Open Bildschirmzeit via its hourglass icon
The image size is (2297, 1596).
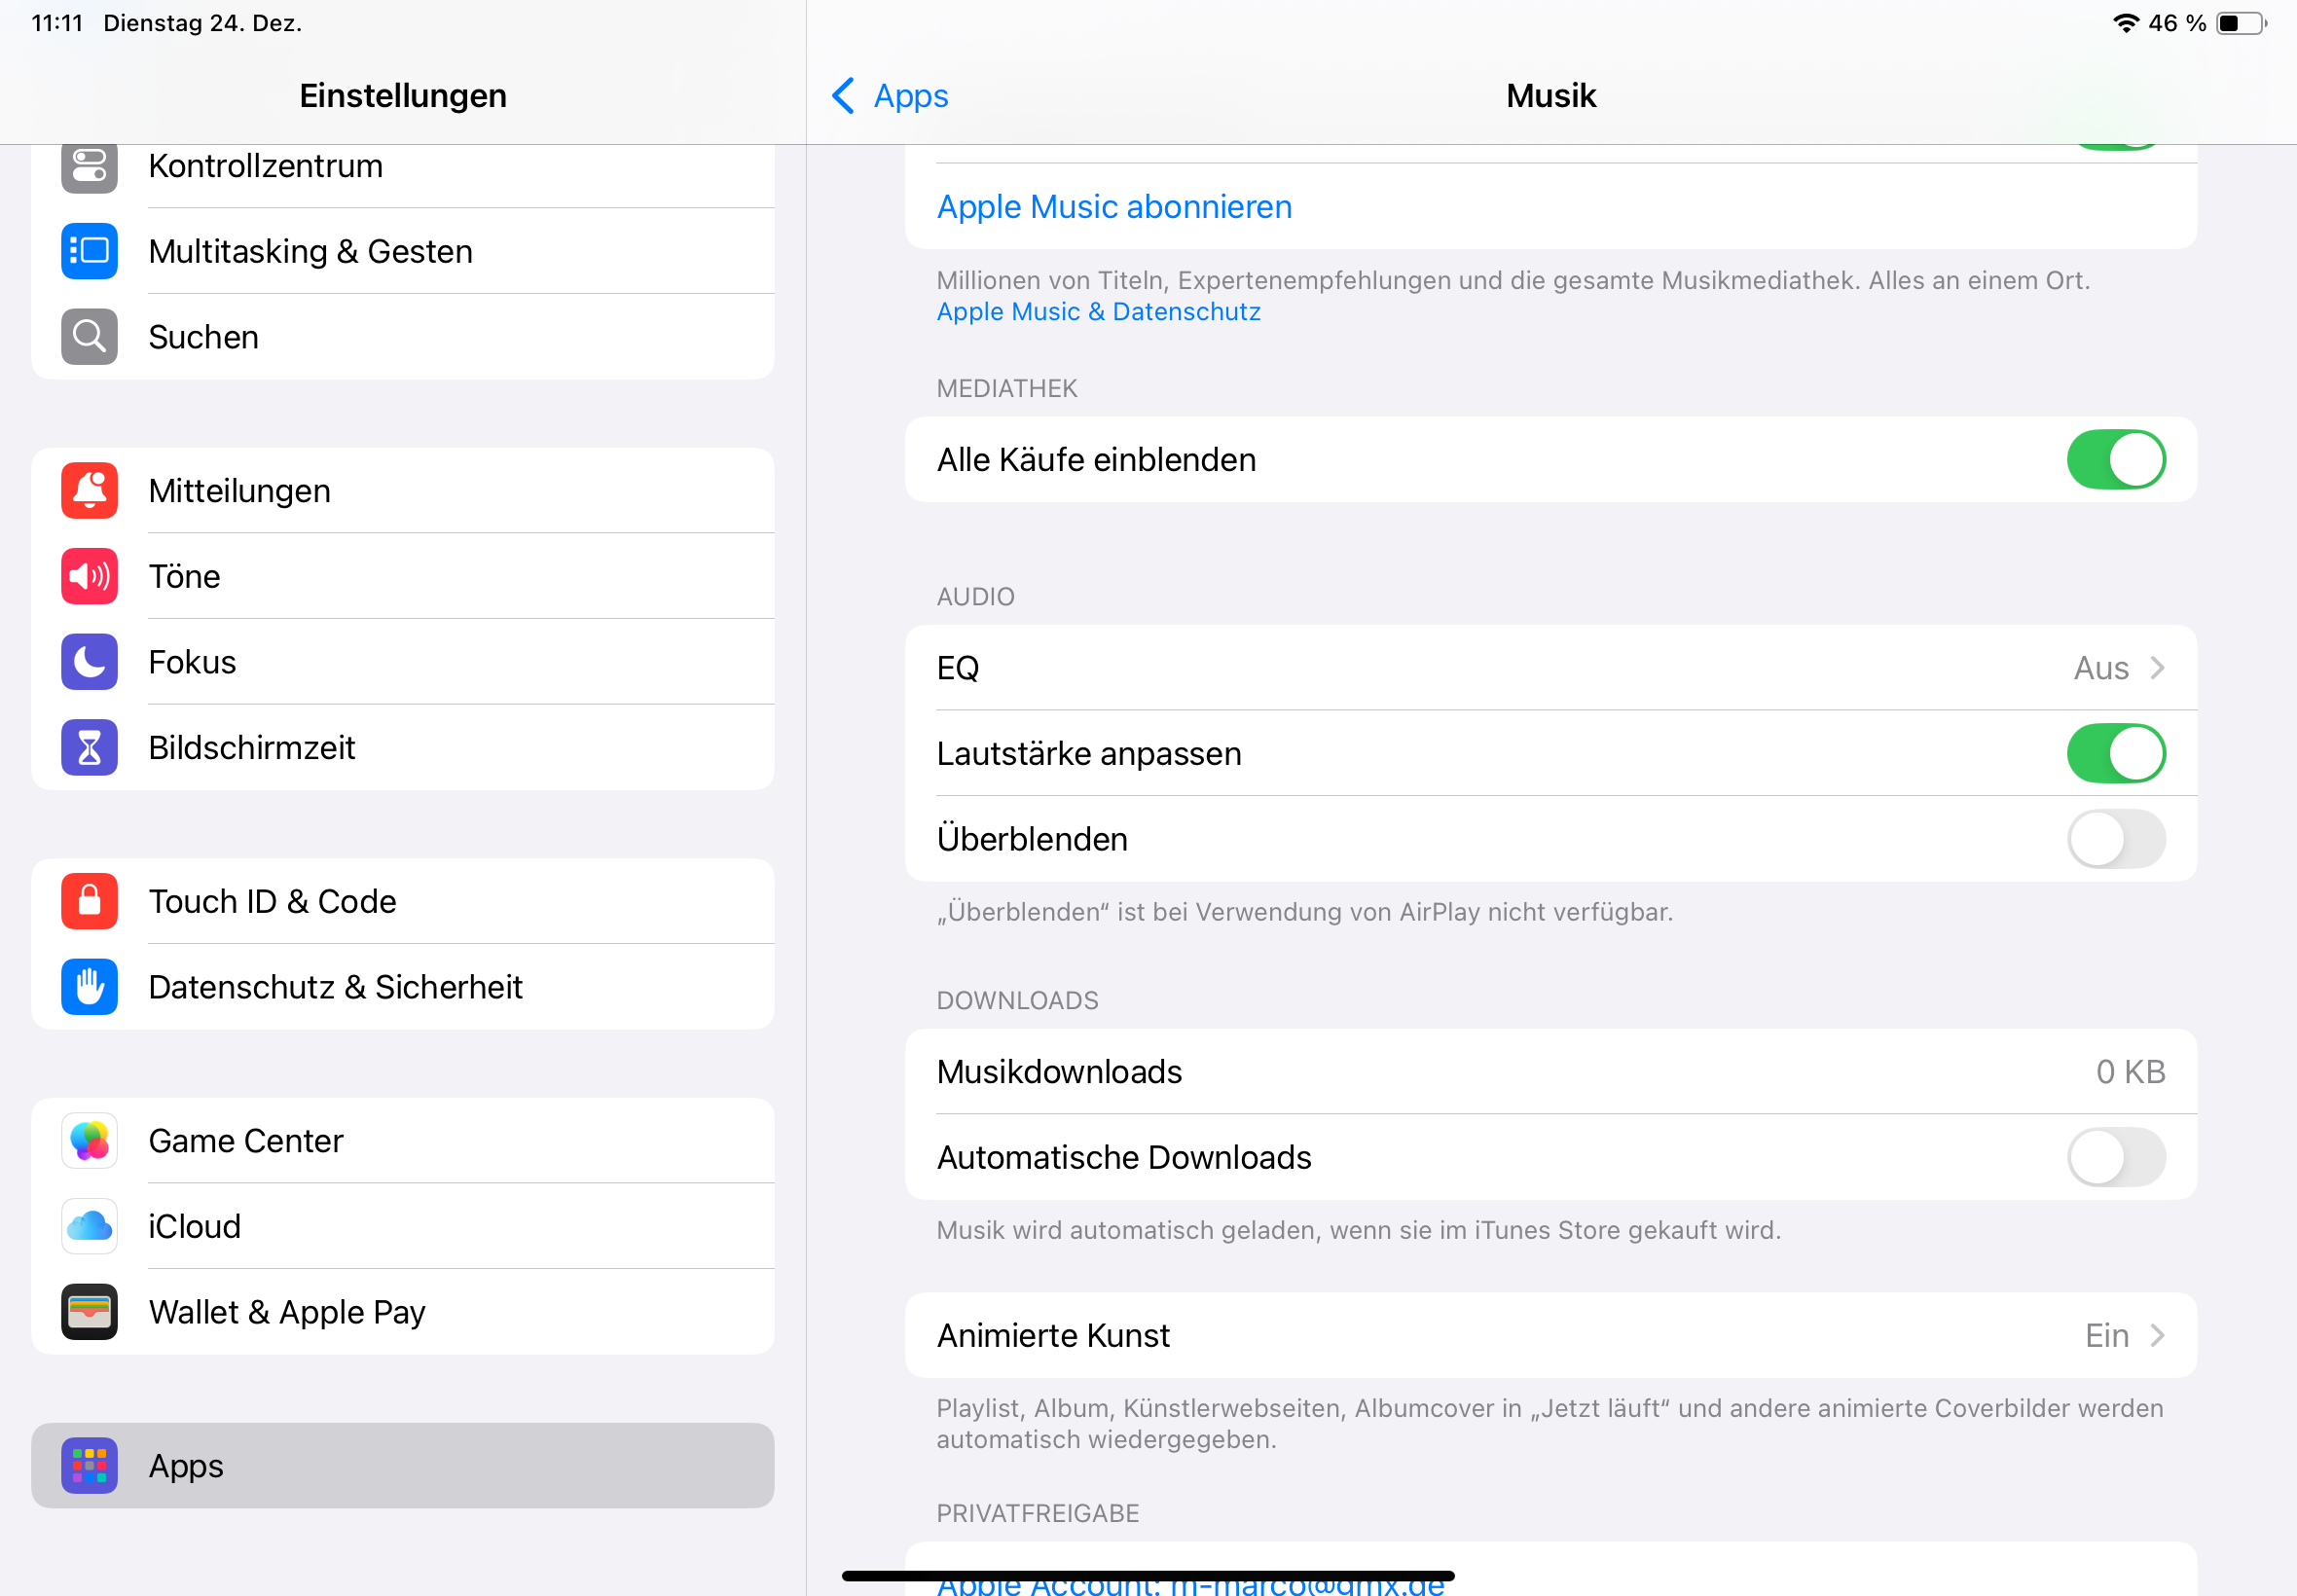click(x=89, y=748)
